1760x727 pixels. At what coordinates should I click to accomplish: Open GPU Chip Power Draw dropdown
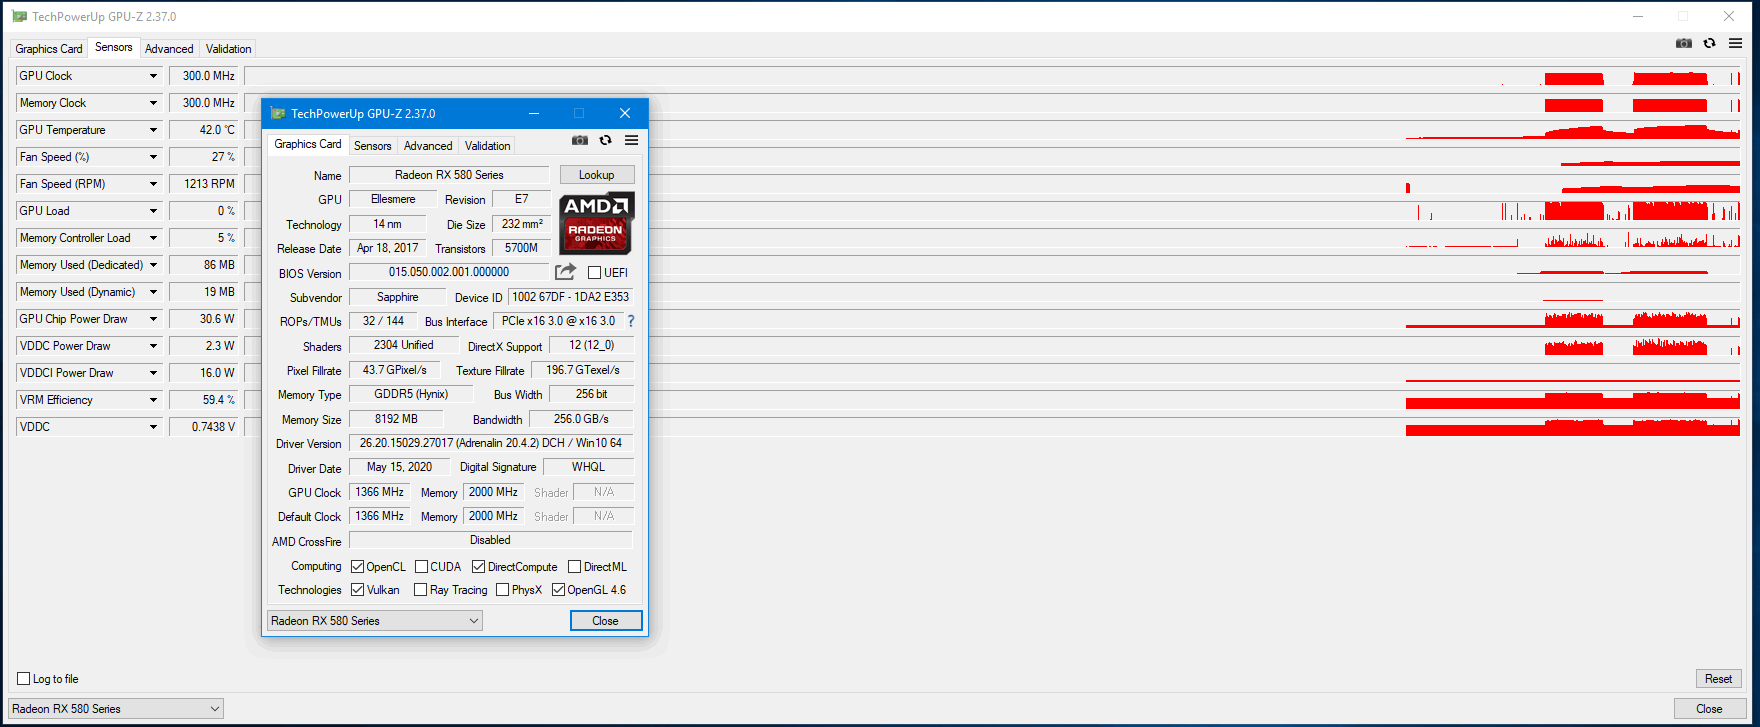(x=153, y=319)
